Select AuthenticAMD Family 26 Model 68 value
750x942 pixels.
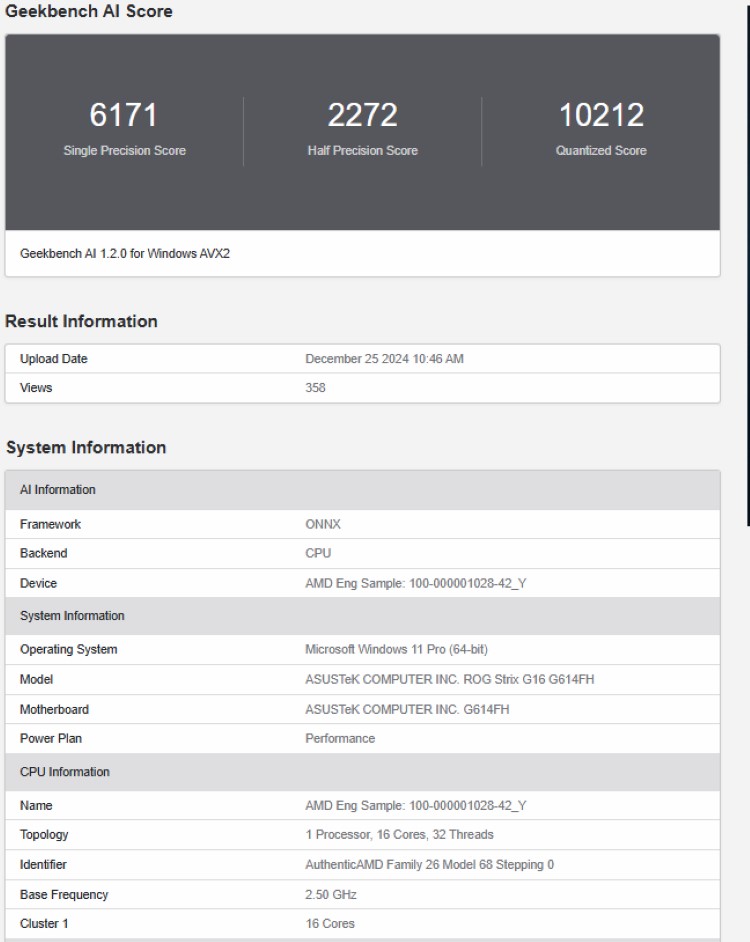pos(430,865)
